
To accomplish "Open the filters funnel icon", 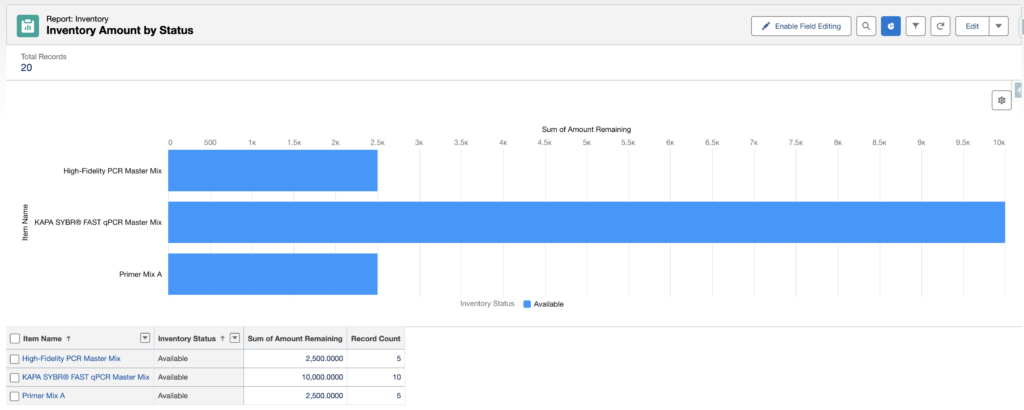I will pyautogui.click(x=916, y=26).
